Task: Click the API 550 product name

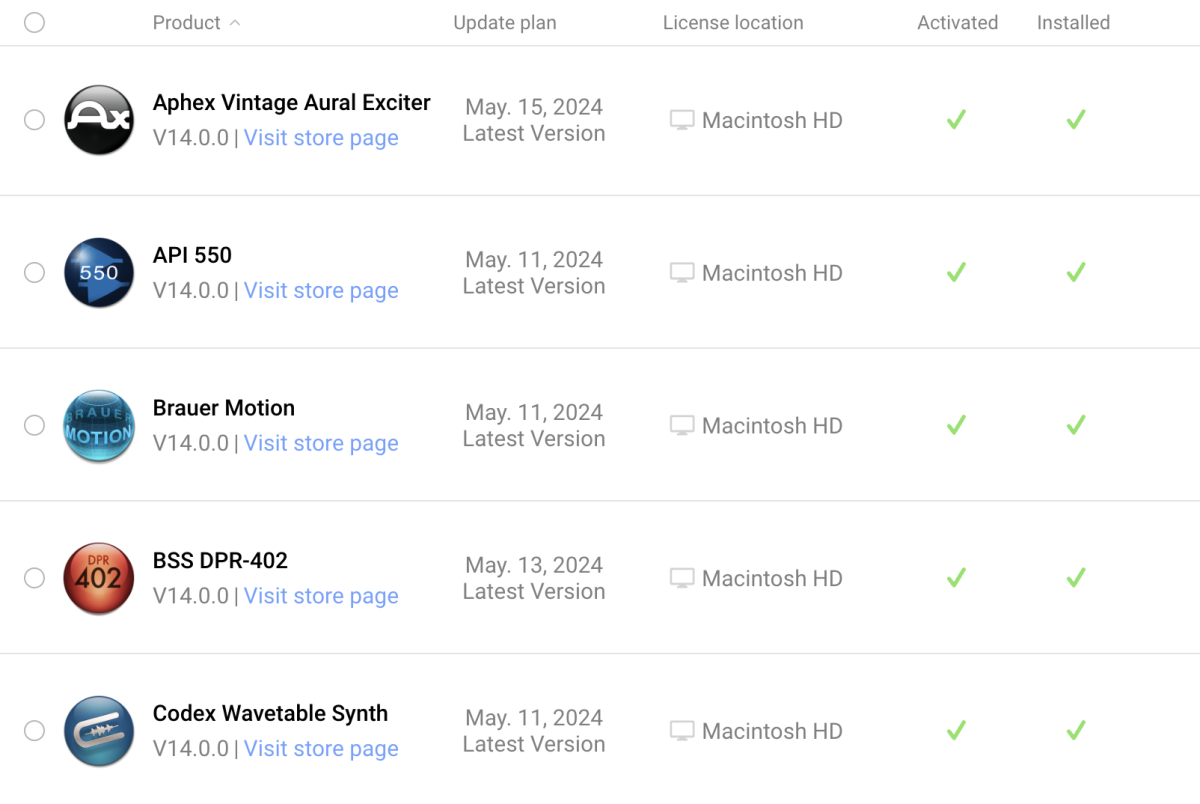Action: tap(192, 255)
